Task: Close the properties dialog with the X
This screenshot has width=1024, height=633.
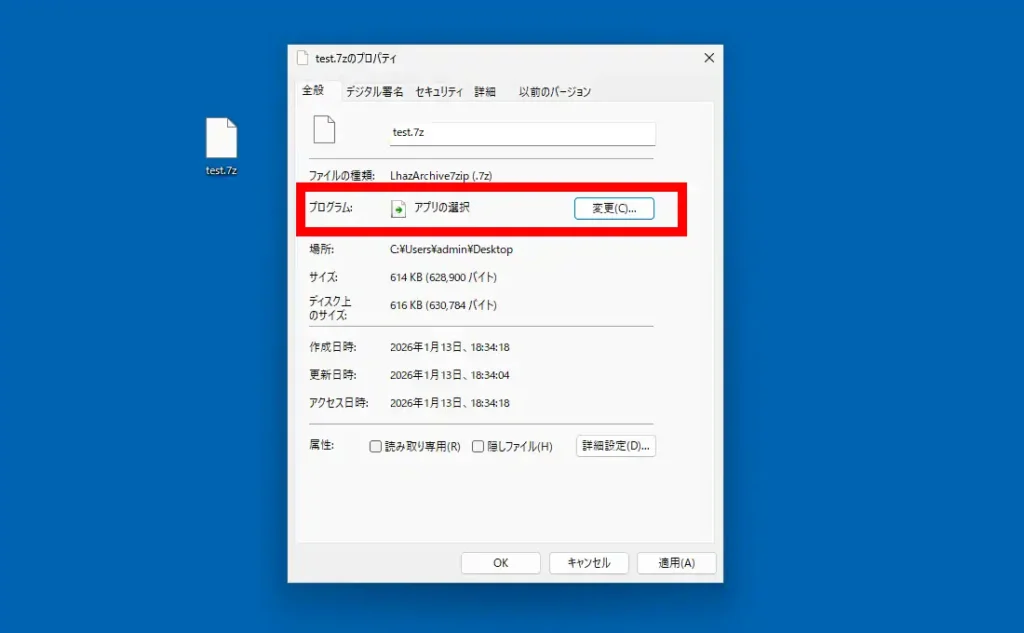Action: 709,57
